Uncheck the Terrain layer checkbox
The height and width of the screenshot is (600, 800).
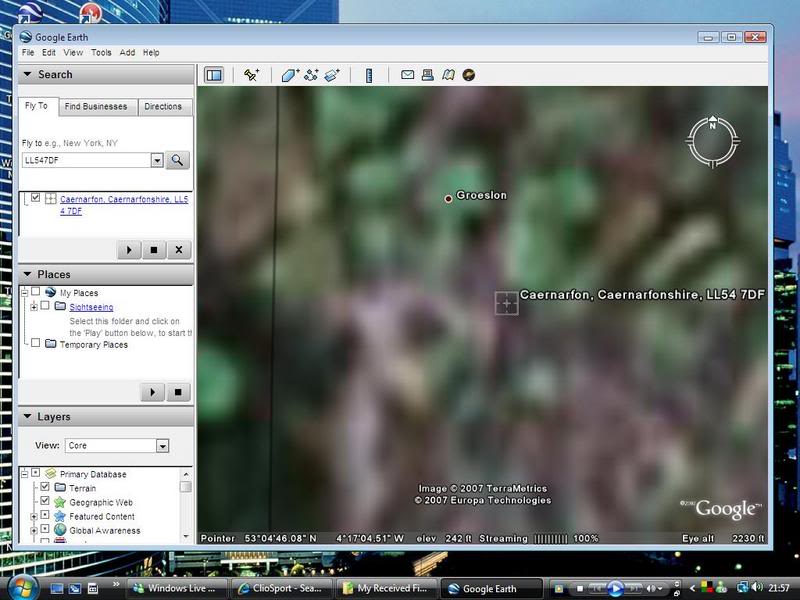point(45,487)
